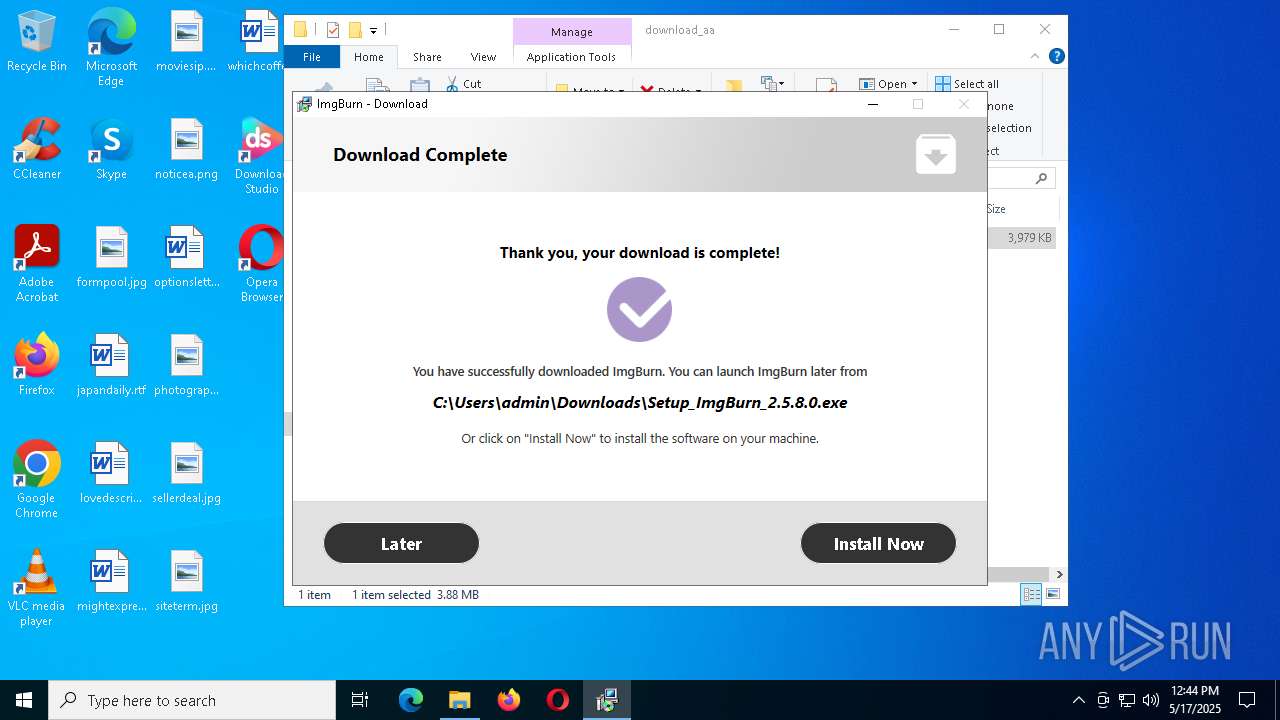Select lovedescri Word document on desktop

click(111, 474)
